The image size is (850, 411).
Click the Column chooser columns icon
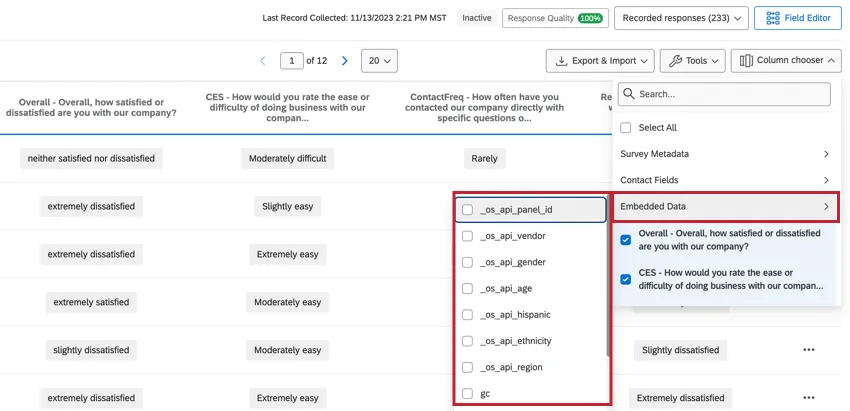coord(746,61)
